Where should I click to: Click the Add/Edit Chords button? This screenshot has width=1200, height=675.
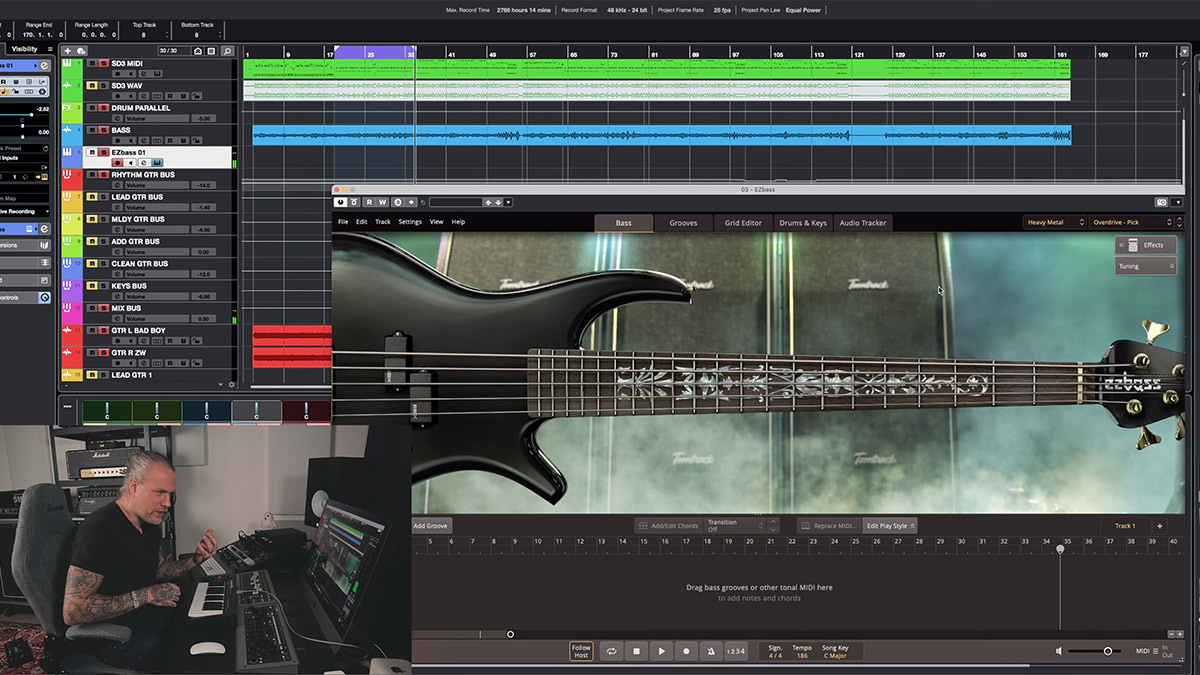(x=669, y=525)
